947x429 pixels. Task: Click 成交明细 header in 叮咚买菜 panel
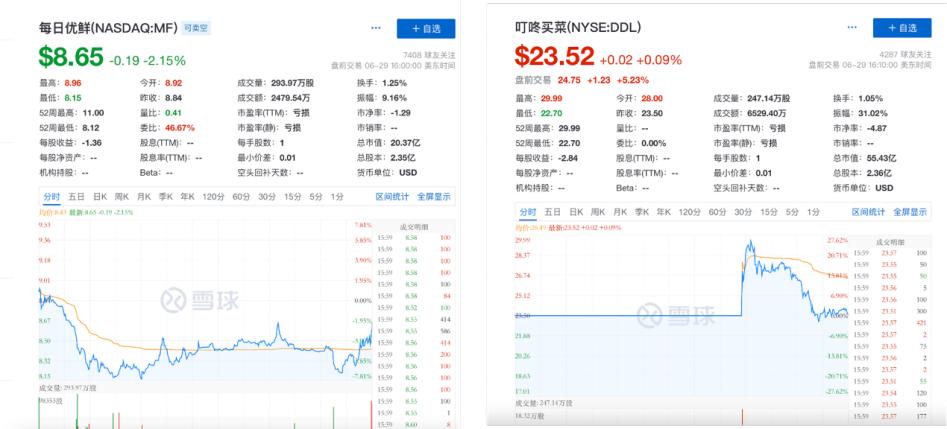891,242
